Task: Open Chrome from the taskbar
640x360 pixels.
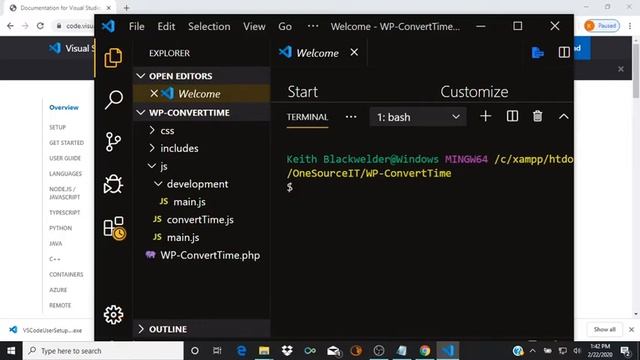Action: 425,351
